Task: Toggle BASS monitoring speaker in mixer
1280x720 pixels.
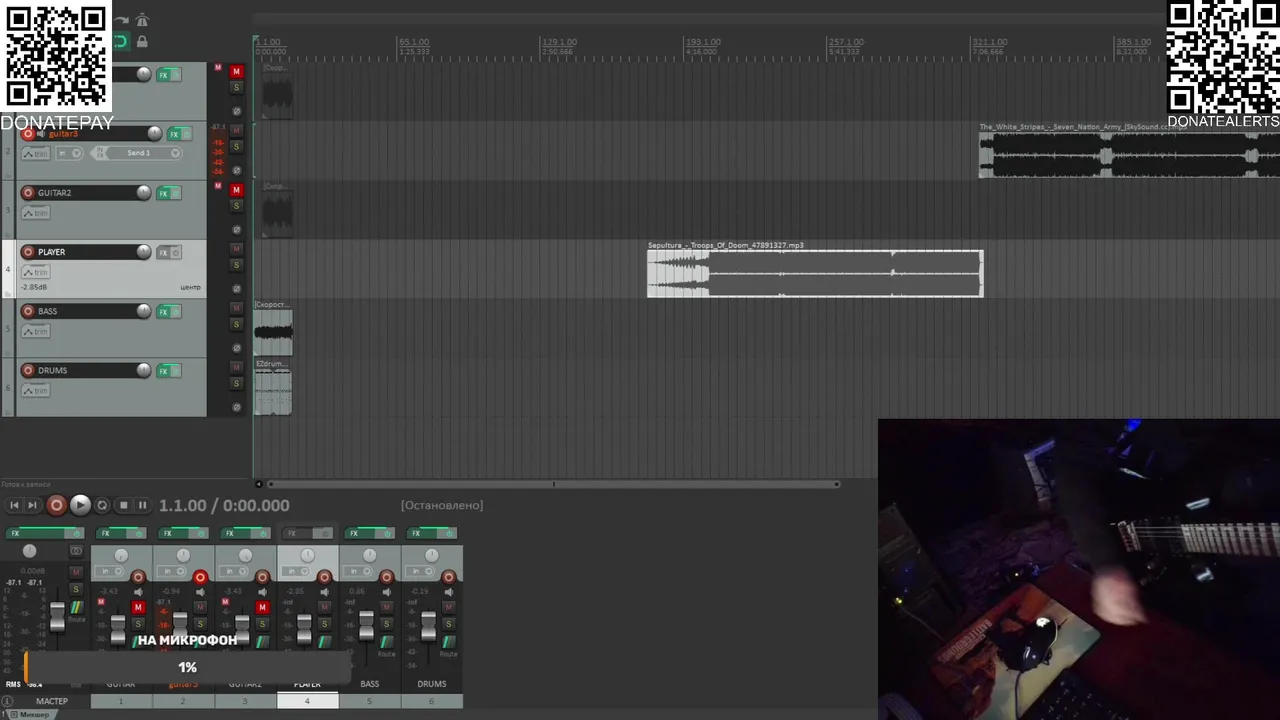Action: tap(386, 592)
